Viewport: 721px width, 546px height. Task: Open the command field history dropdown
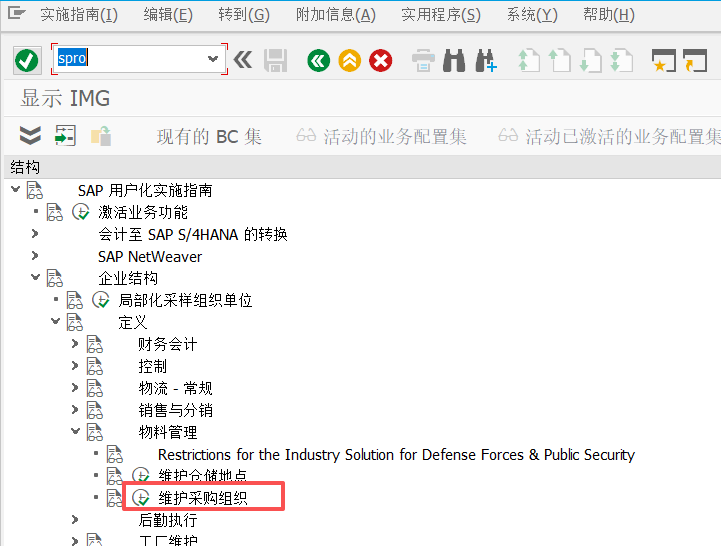212,59
